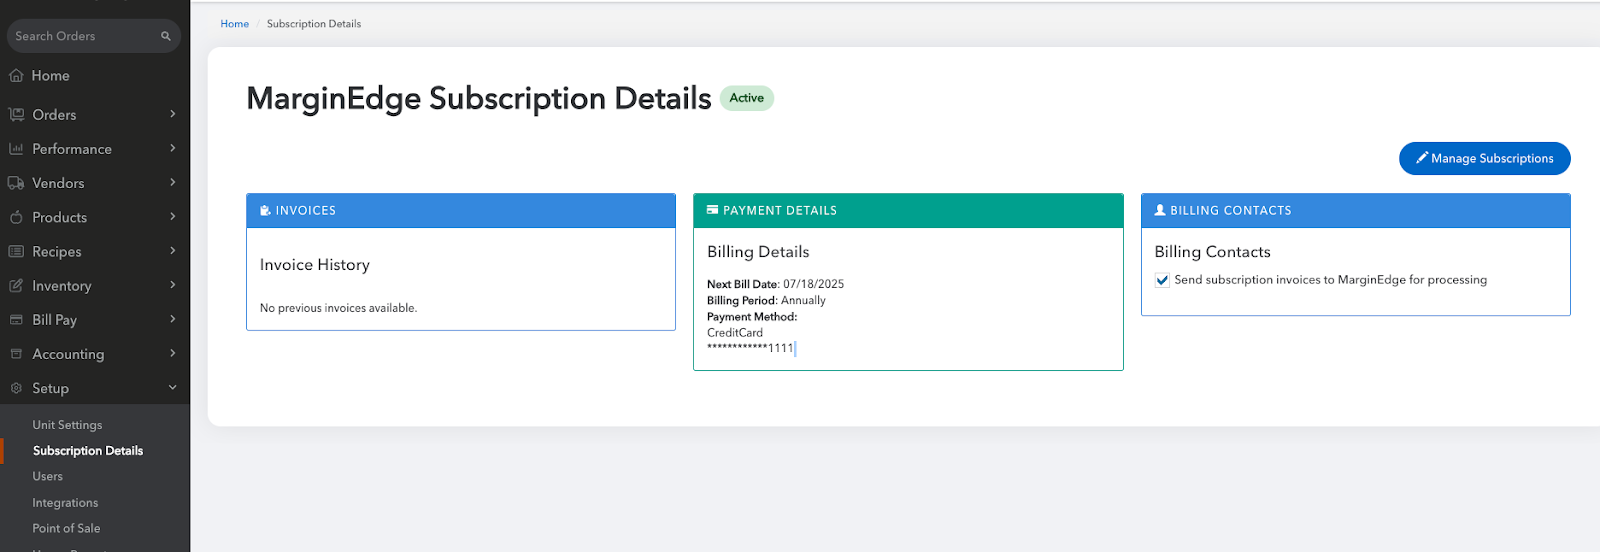Click the Home breadcrumb link
This screenshot has height=552, width=1600.
tap(235, 24)
